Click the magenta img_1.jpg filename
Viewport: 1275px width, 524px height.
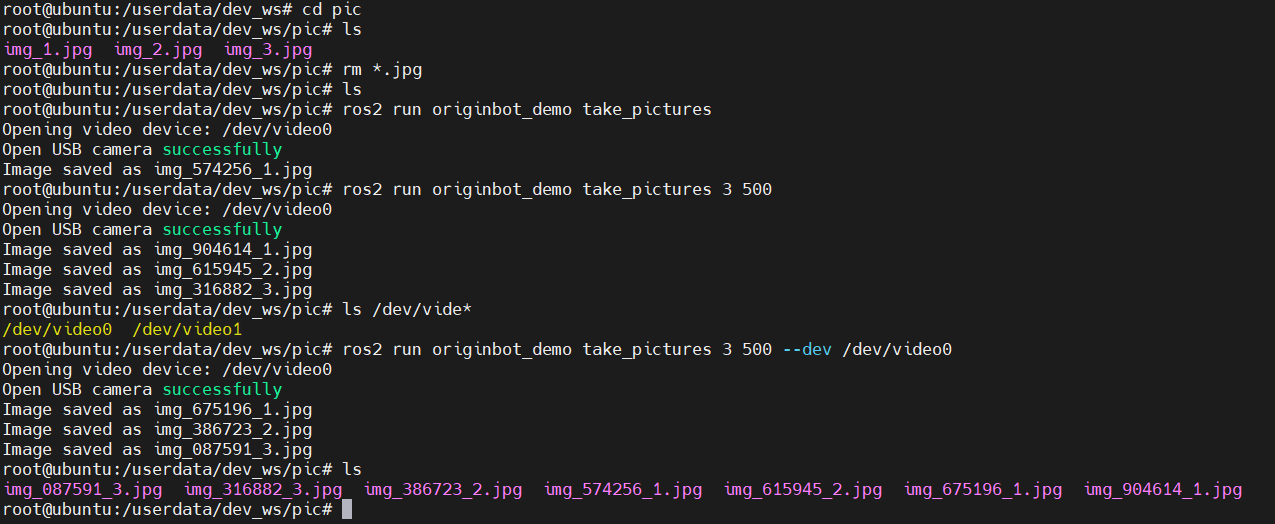point(48,50)
